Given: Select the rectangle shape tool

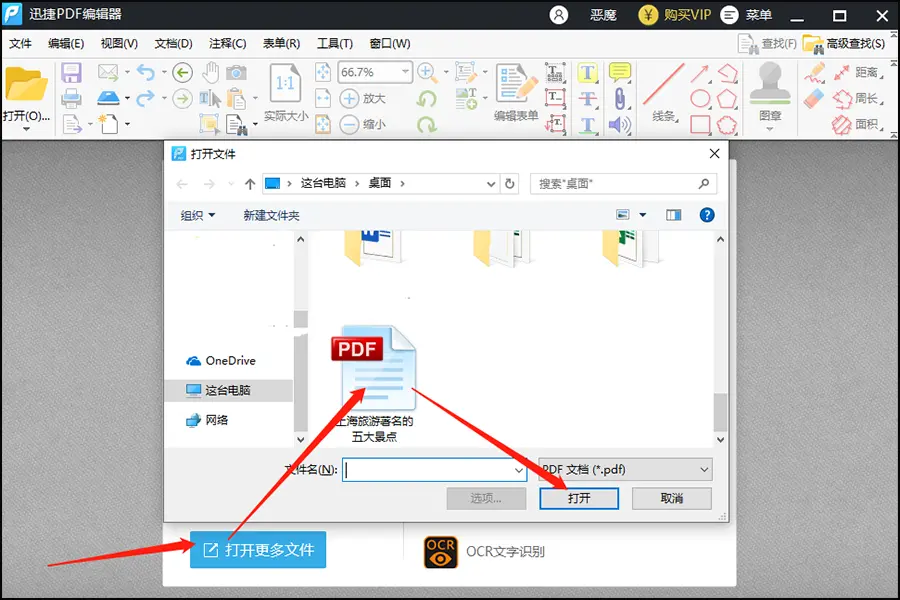Looking at the screenshot, I should point(700,125).
